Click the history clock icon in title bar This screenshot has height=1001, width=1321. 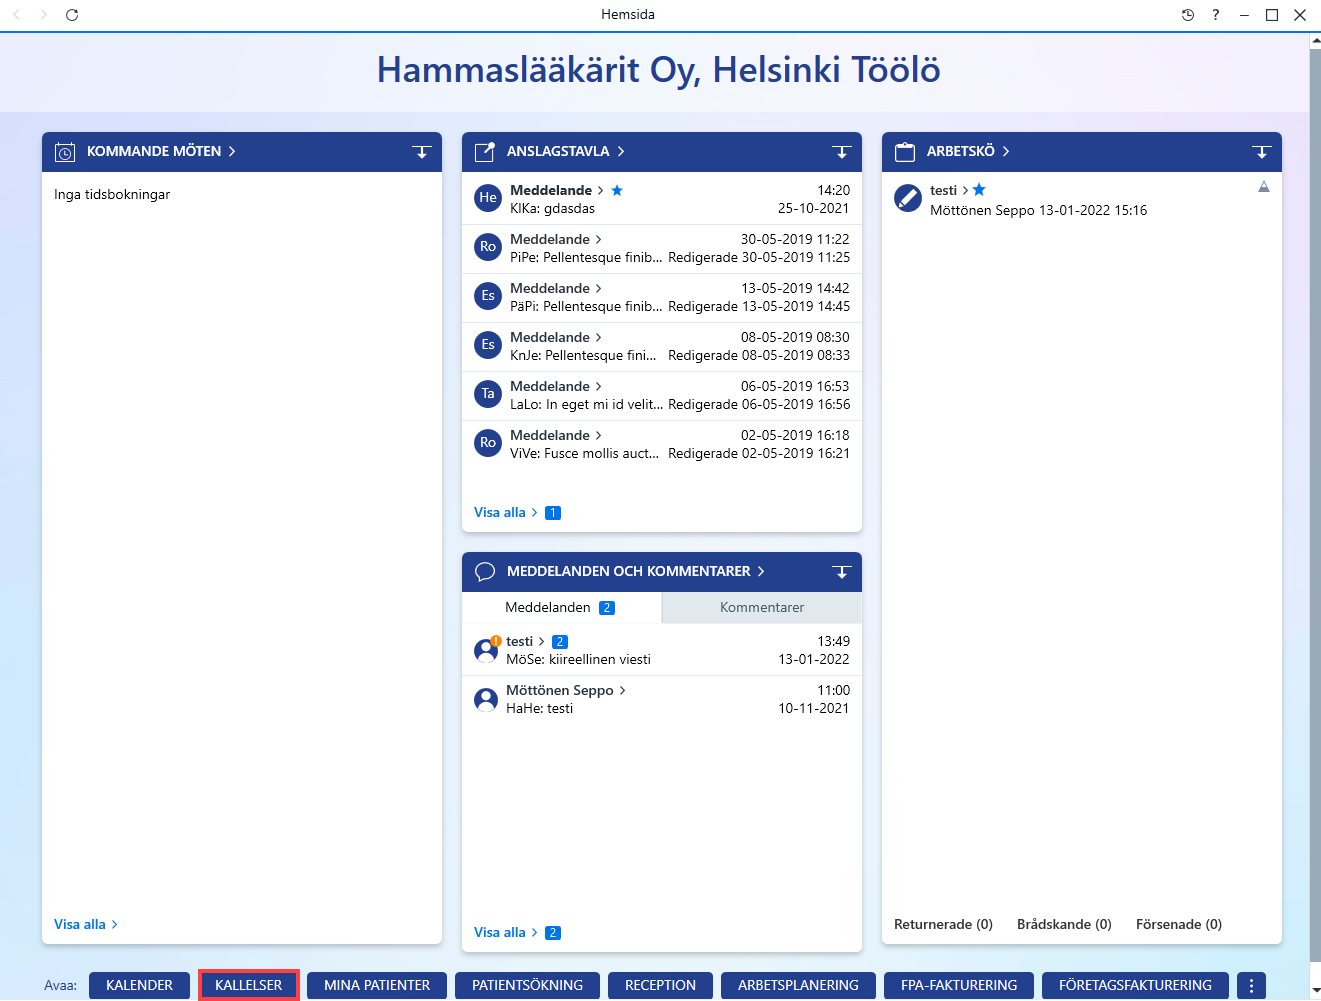point(1188,15)
